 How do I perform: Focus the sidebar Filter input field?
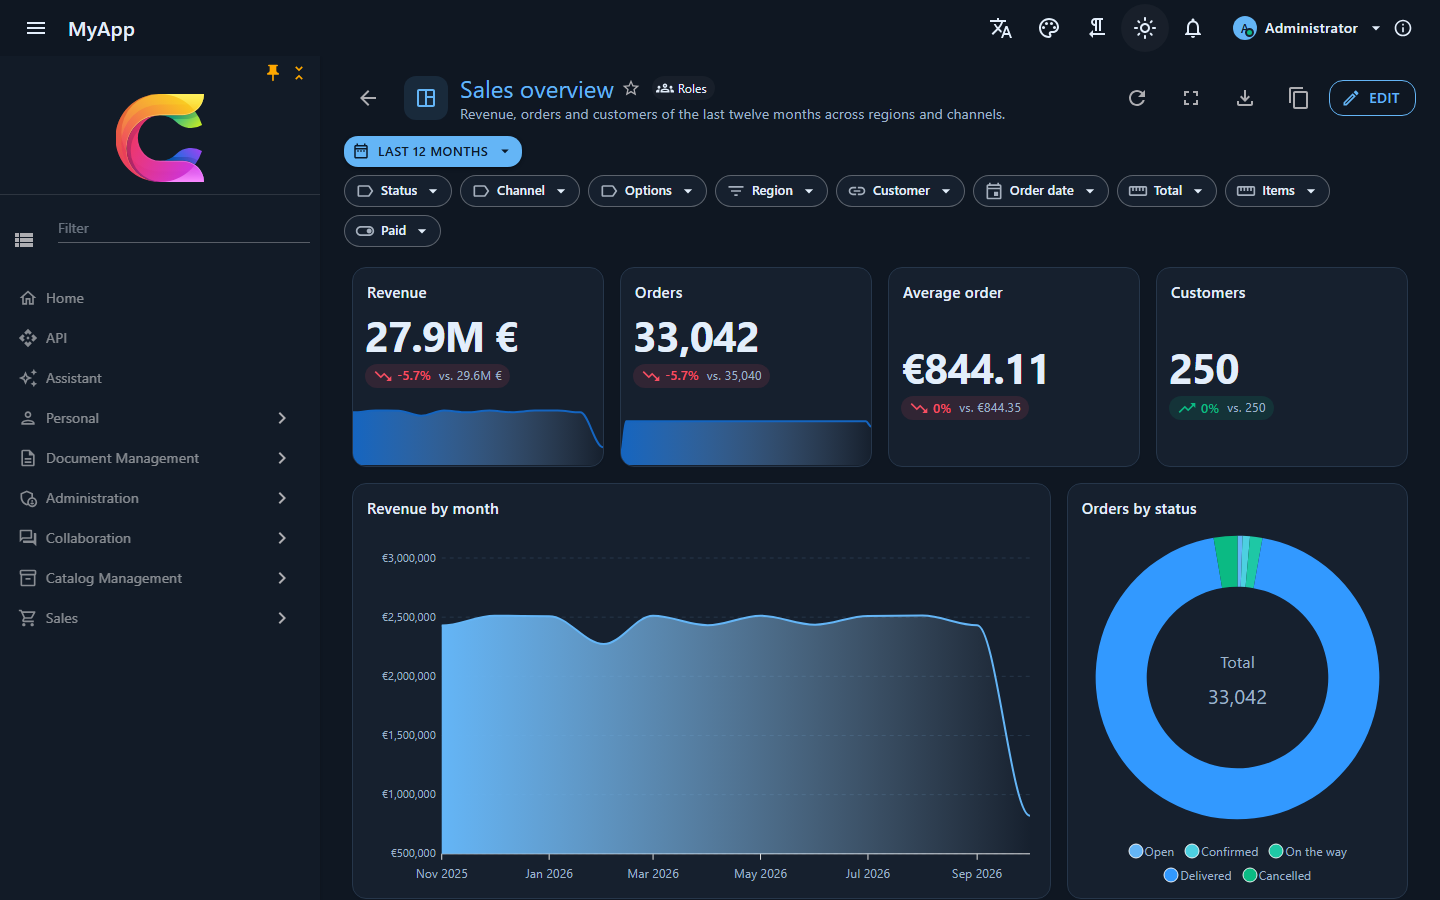(x=184, y=229)
